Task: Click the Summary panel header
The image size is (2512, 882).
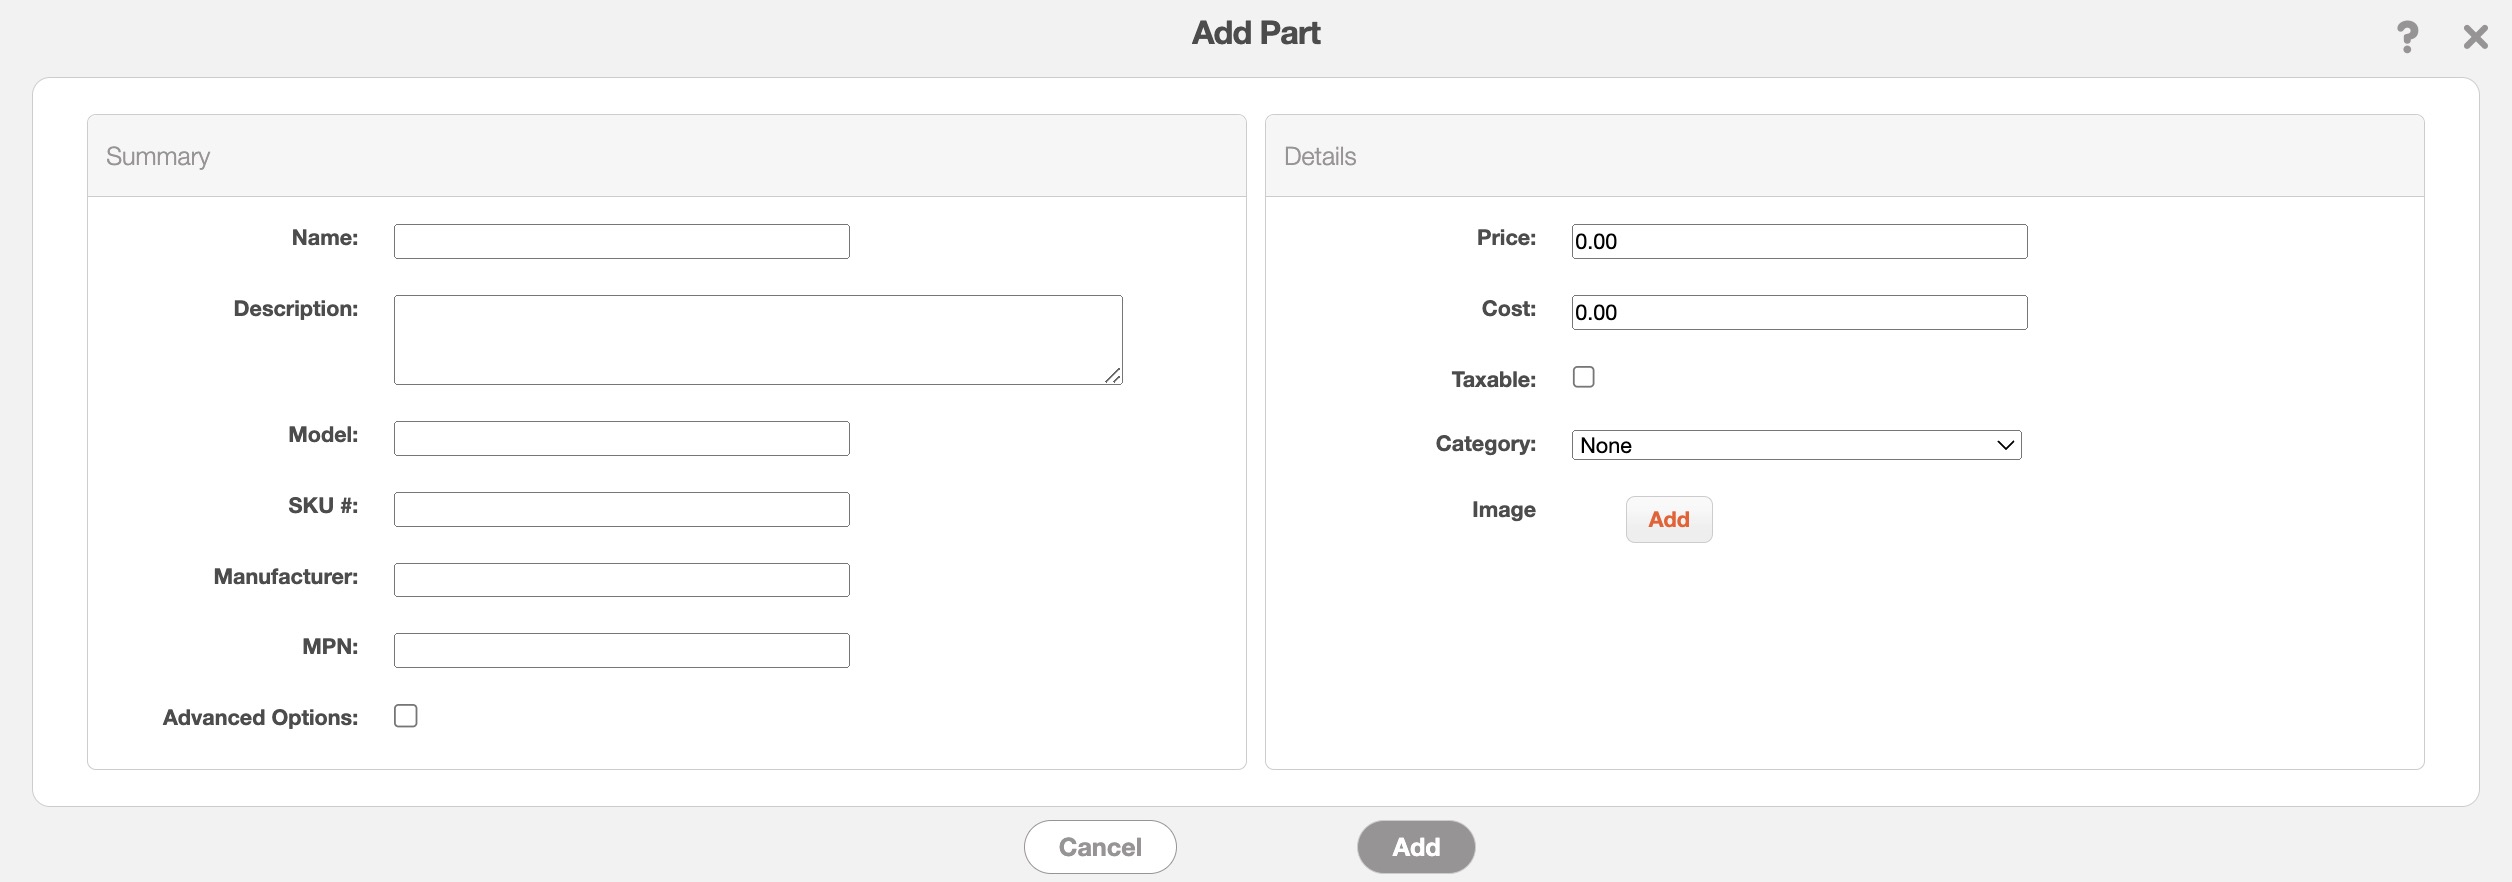Action: pyautogui.click(x=158, y=156)
